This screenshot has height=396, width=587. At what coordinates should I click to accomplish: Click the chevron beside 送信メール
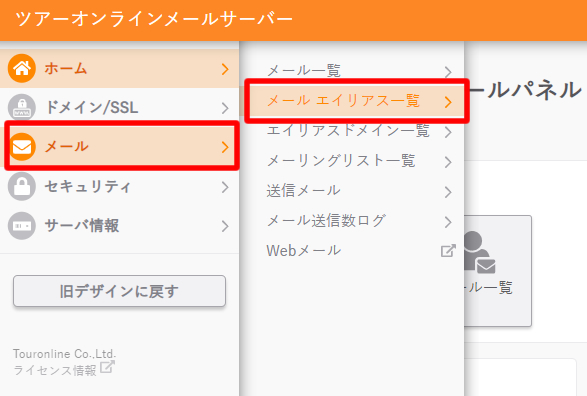448,192
